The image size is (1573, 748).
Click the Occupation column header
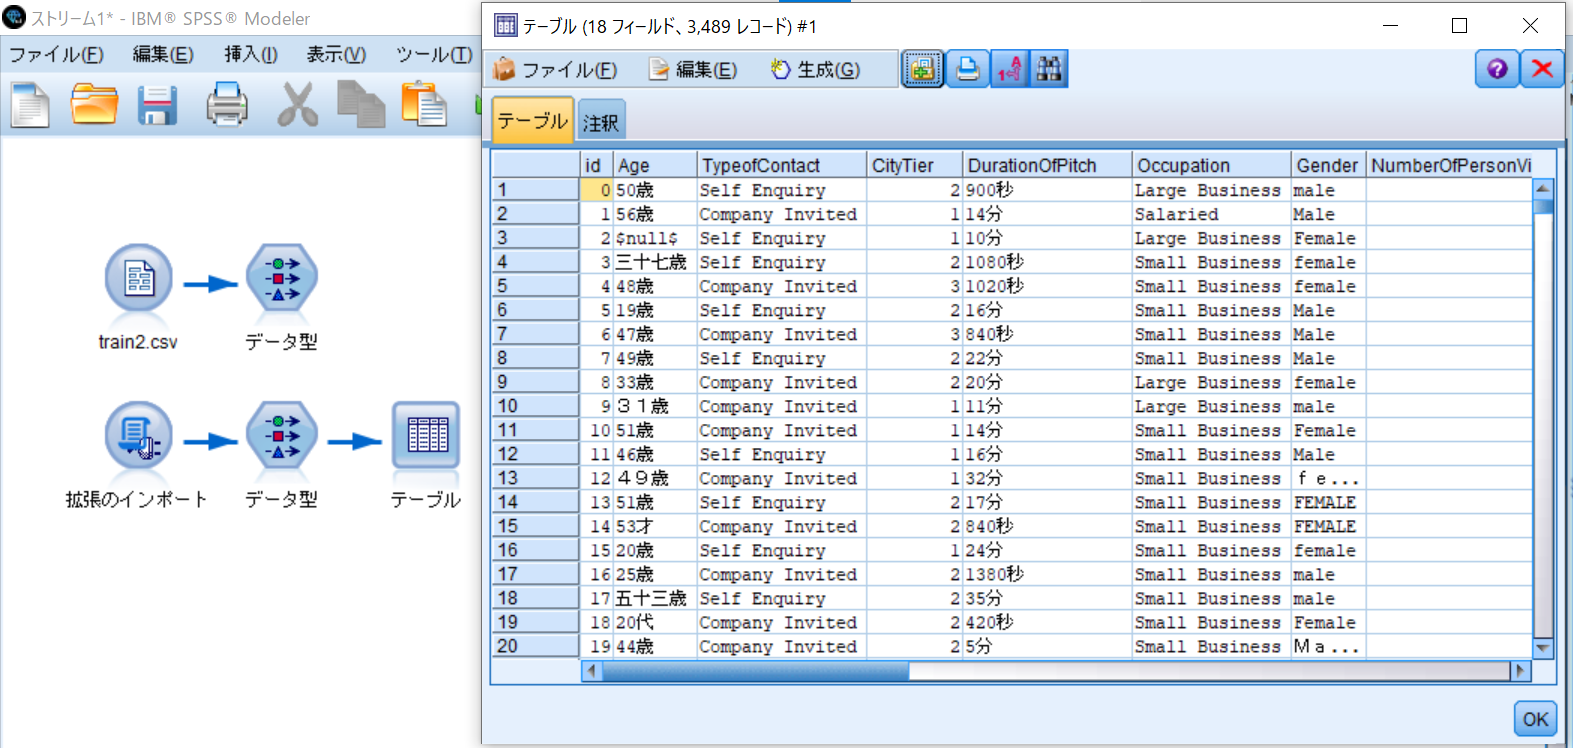pos(1212,165)
